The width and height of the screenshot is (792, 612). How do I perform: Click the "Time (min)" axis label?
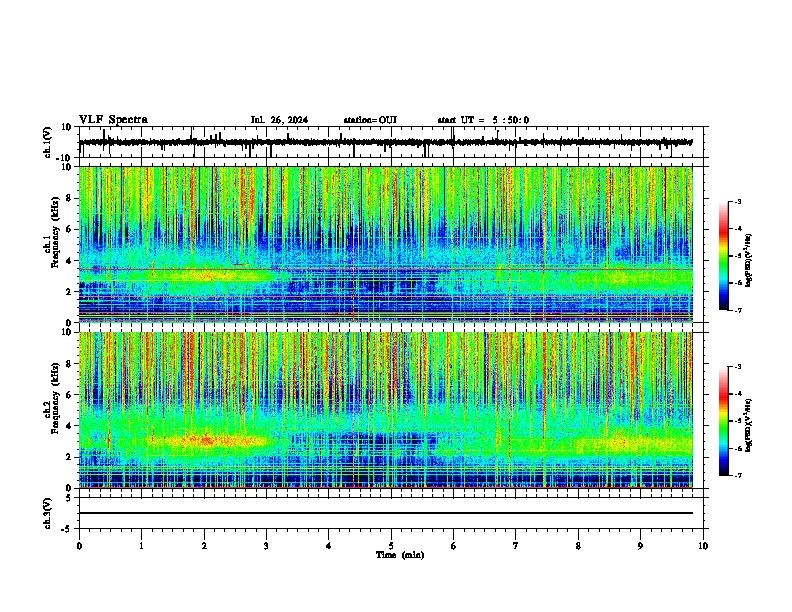(400, 555)
